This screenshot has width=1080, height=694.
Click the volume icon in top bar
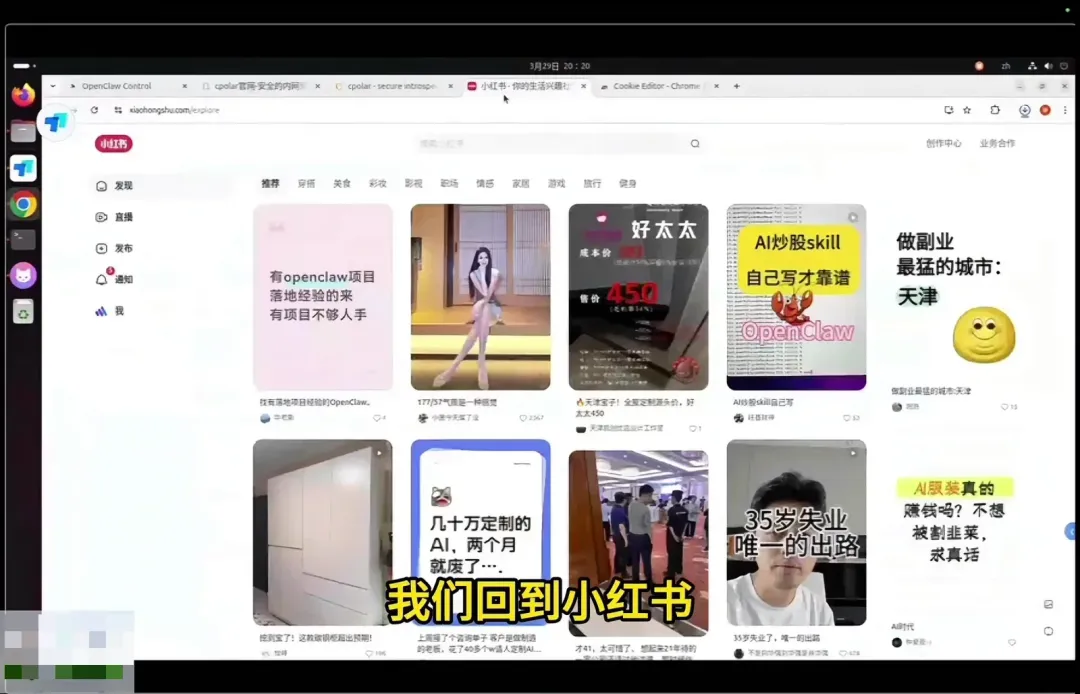[x=1048, y=66]
